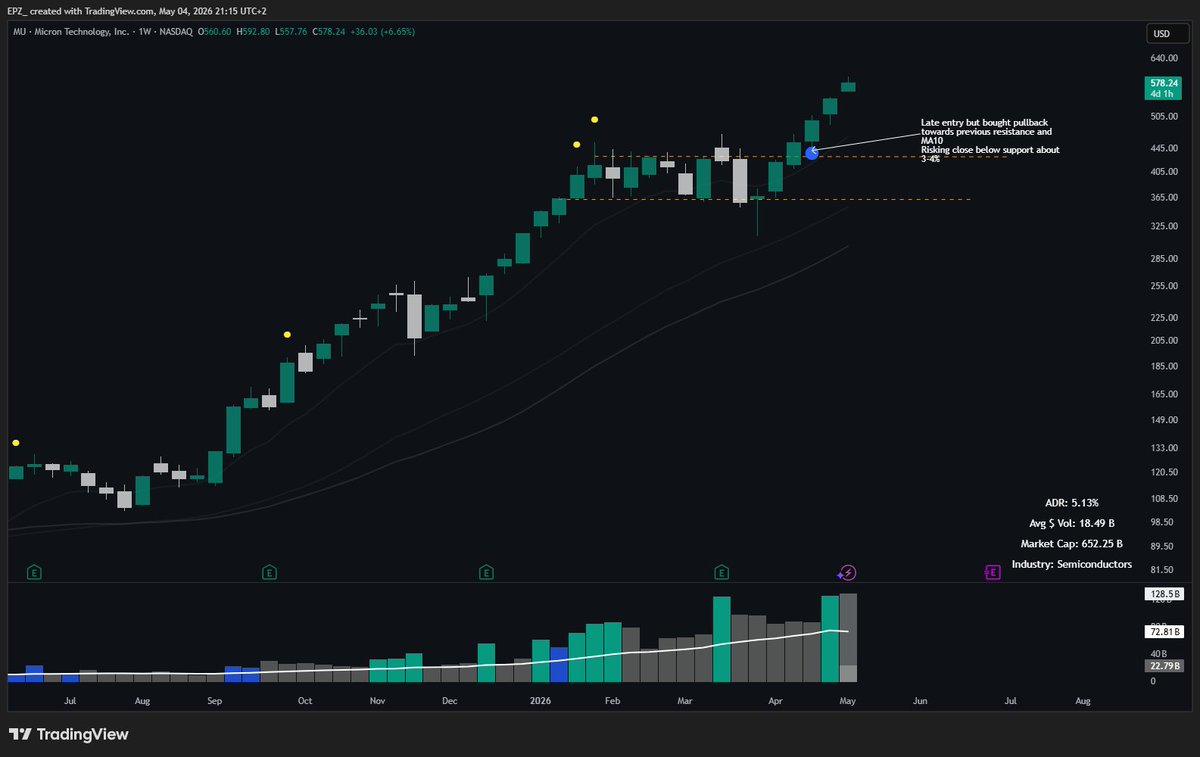Screen dimensions: 1200x757
Task: Click the EPZ_ created with TradingView.com header
Action: [x=135, y=12]
